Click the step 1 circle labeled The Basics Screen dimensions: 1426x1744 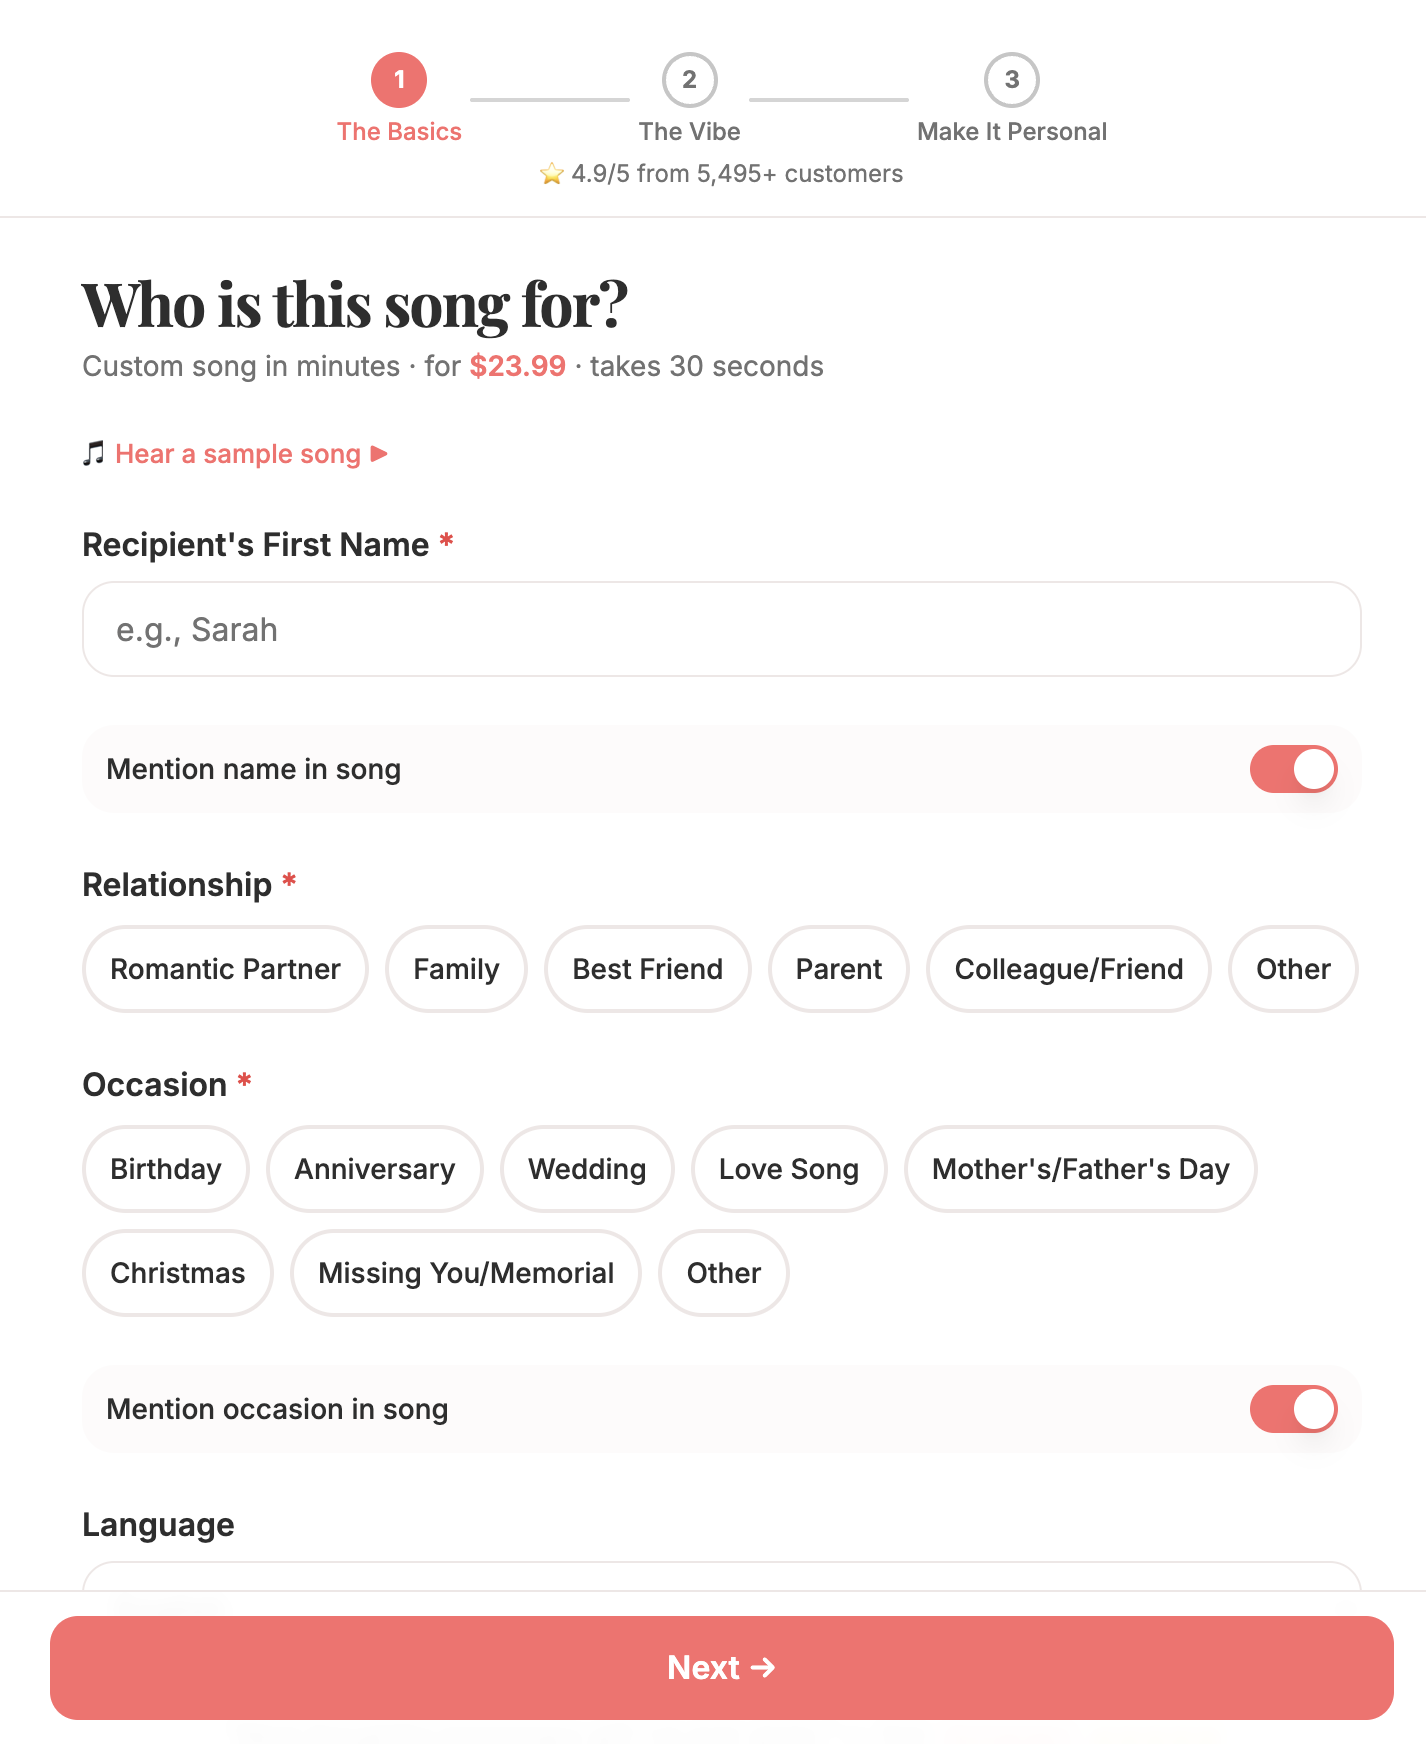coord(400,81)
